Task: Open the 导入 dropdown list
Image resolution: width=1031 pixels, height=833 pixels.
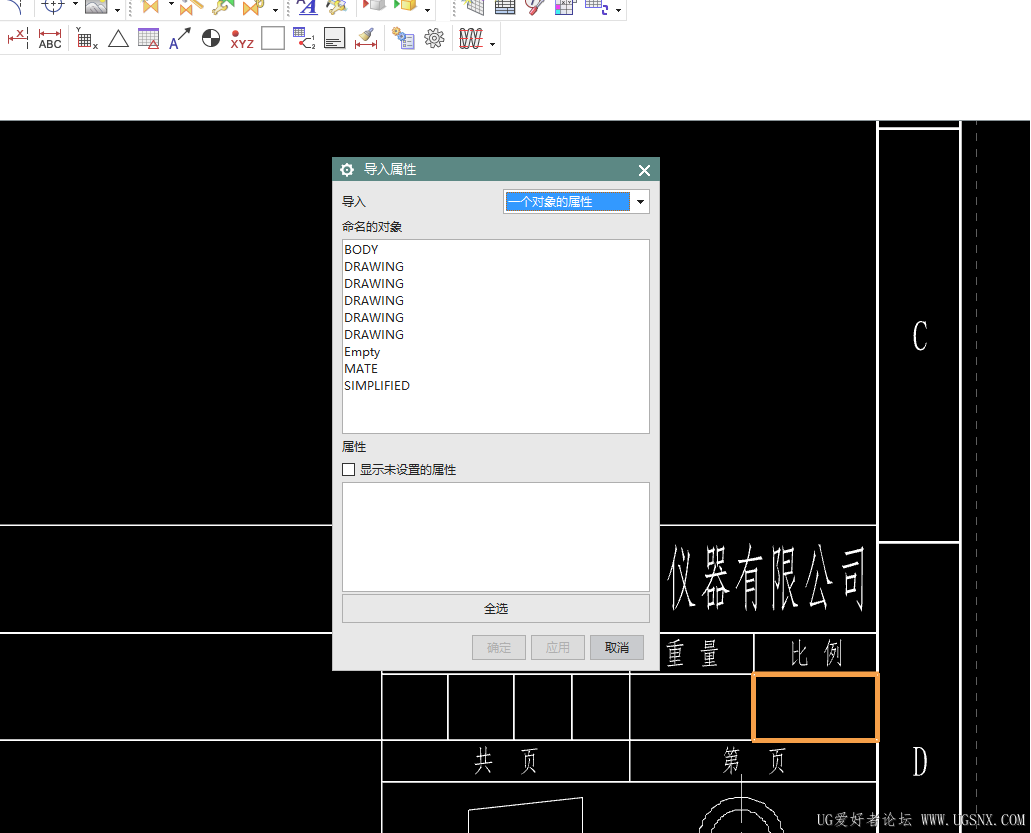Action: click(576, 202)
